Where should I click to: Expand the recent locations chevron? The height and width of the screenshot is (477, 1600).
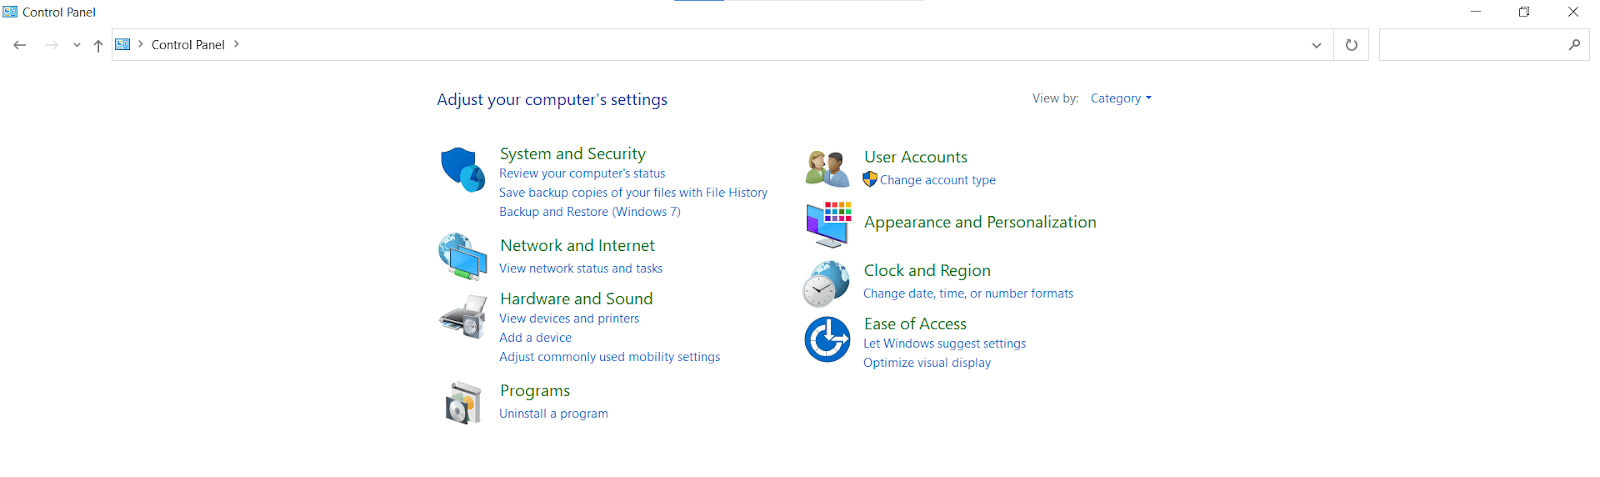point(77,45)
